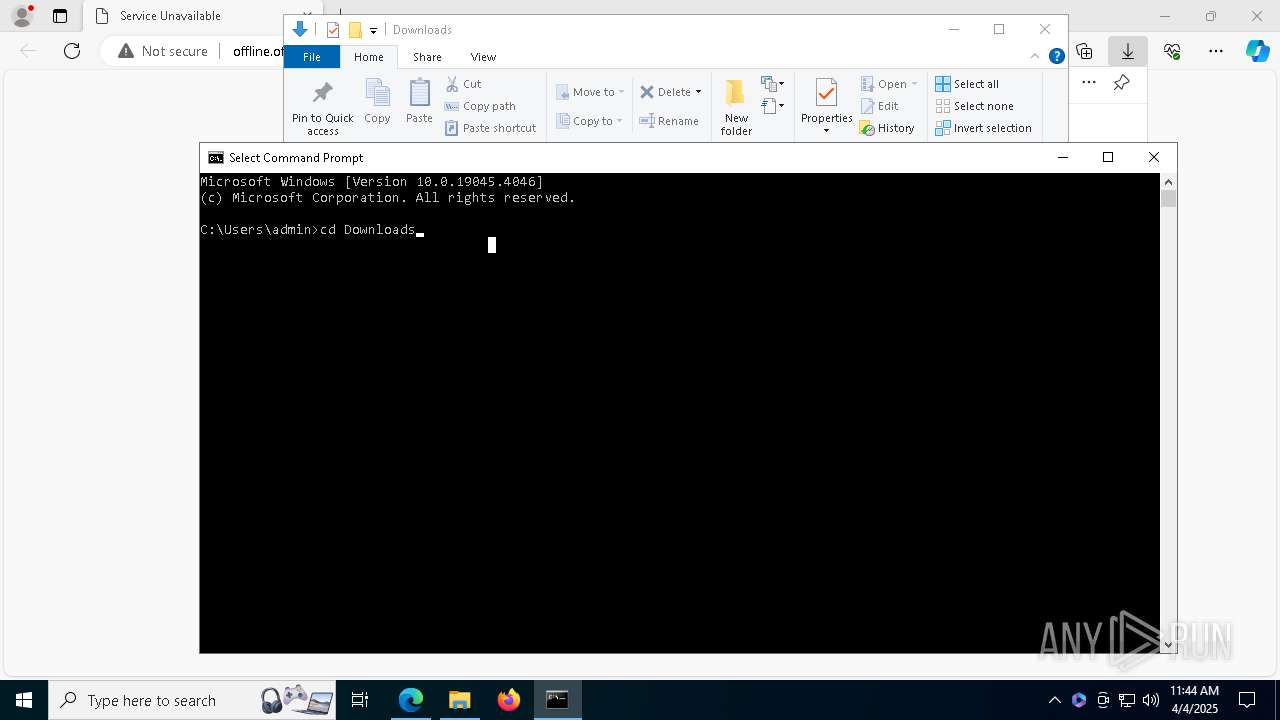Click the Edge address bar URL
This screenshot has height=720, width=1280.
(x=258, y=51)
